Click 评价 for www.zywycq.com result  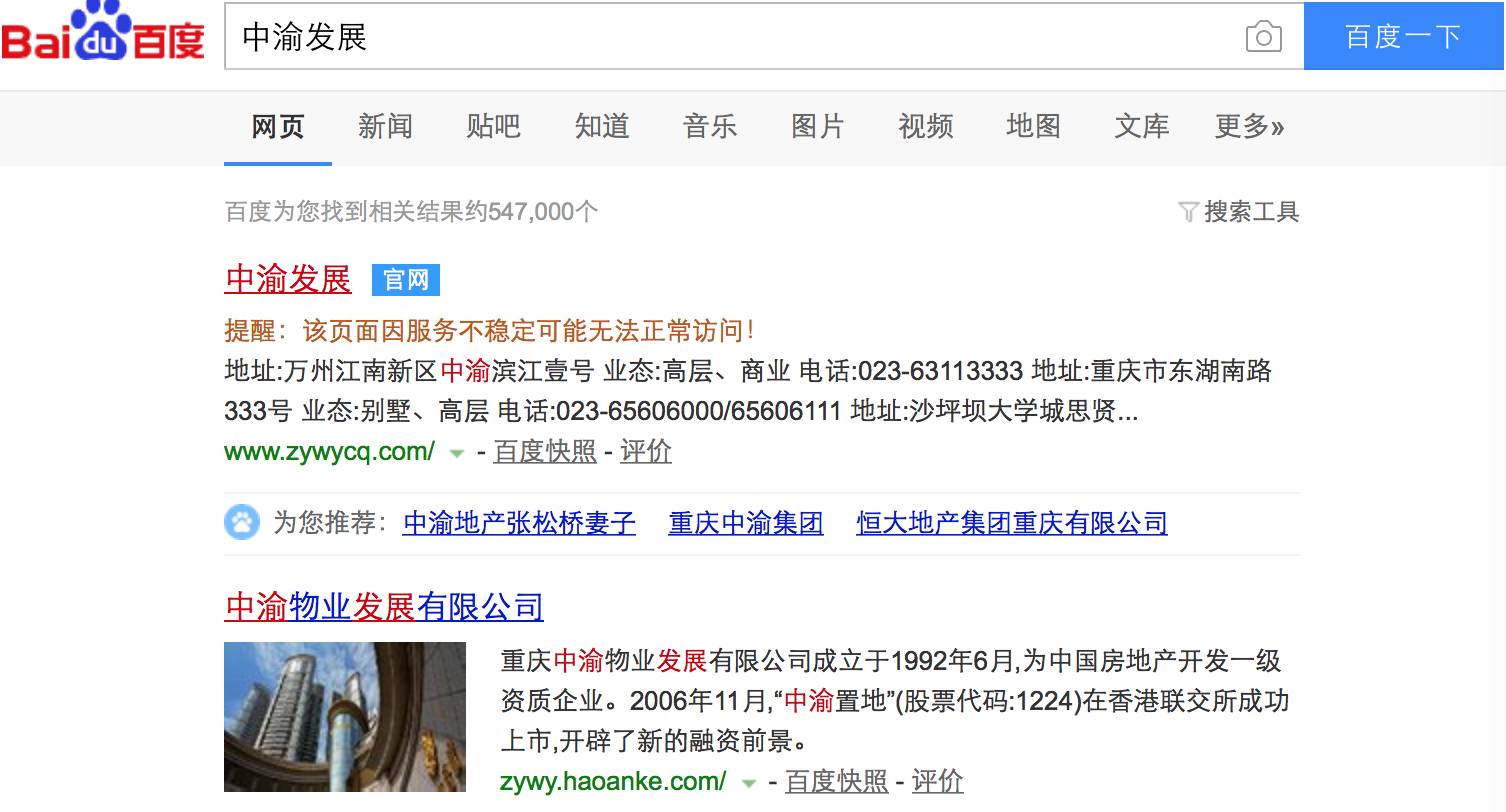pos(646,452)
